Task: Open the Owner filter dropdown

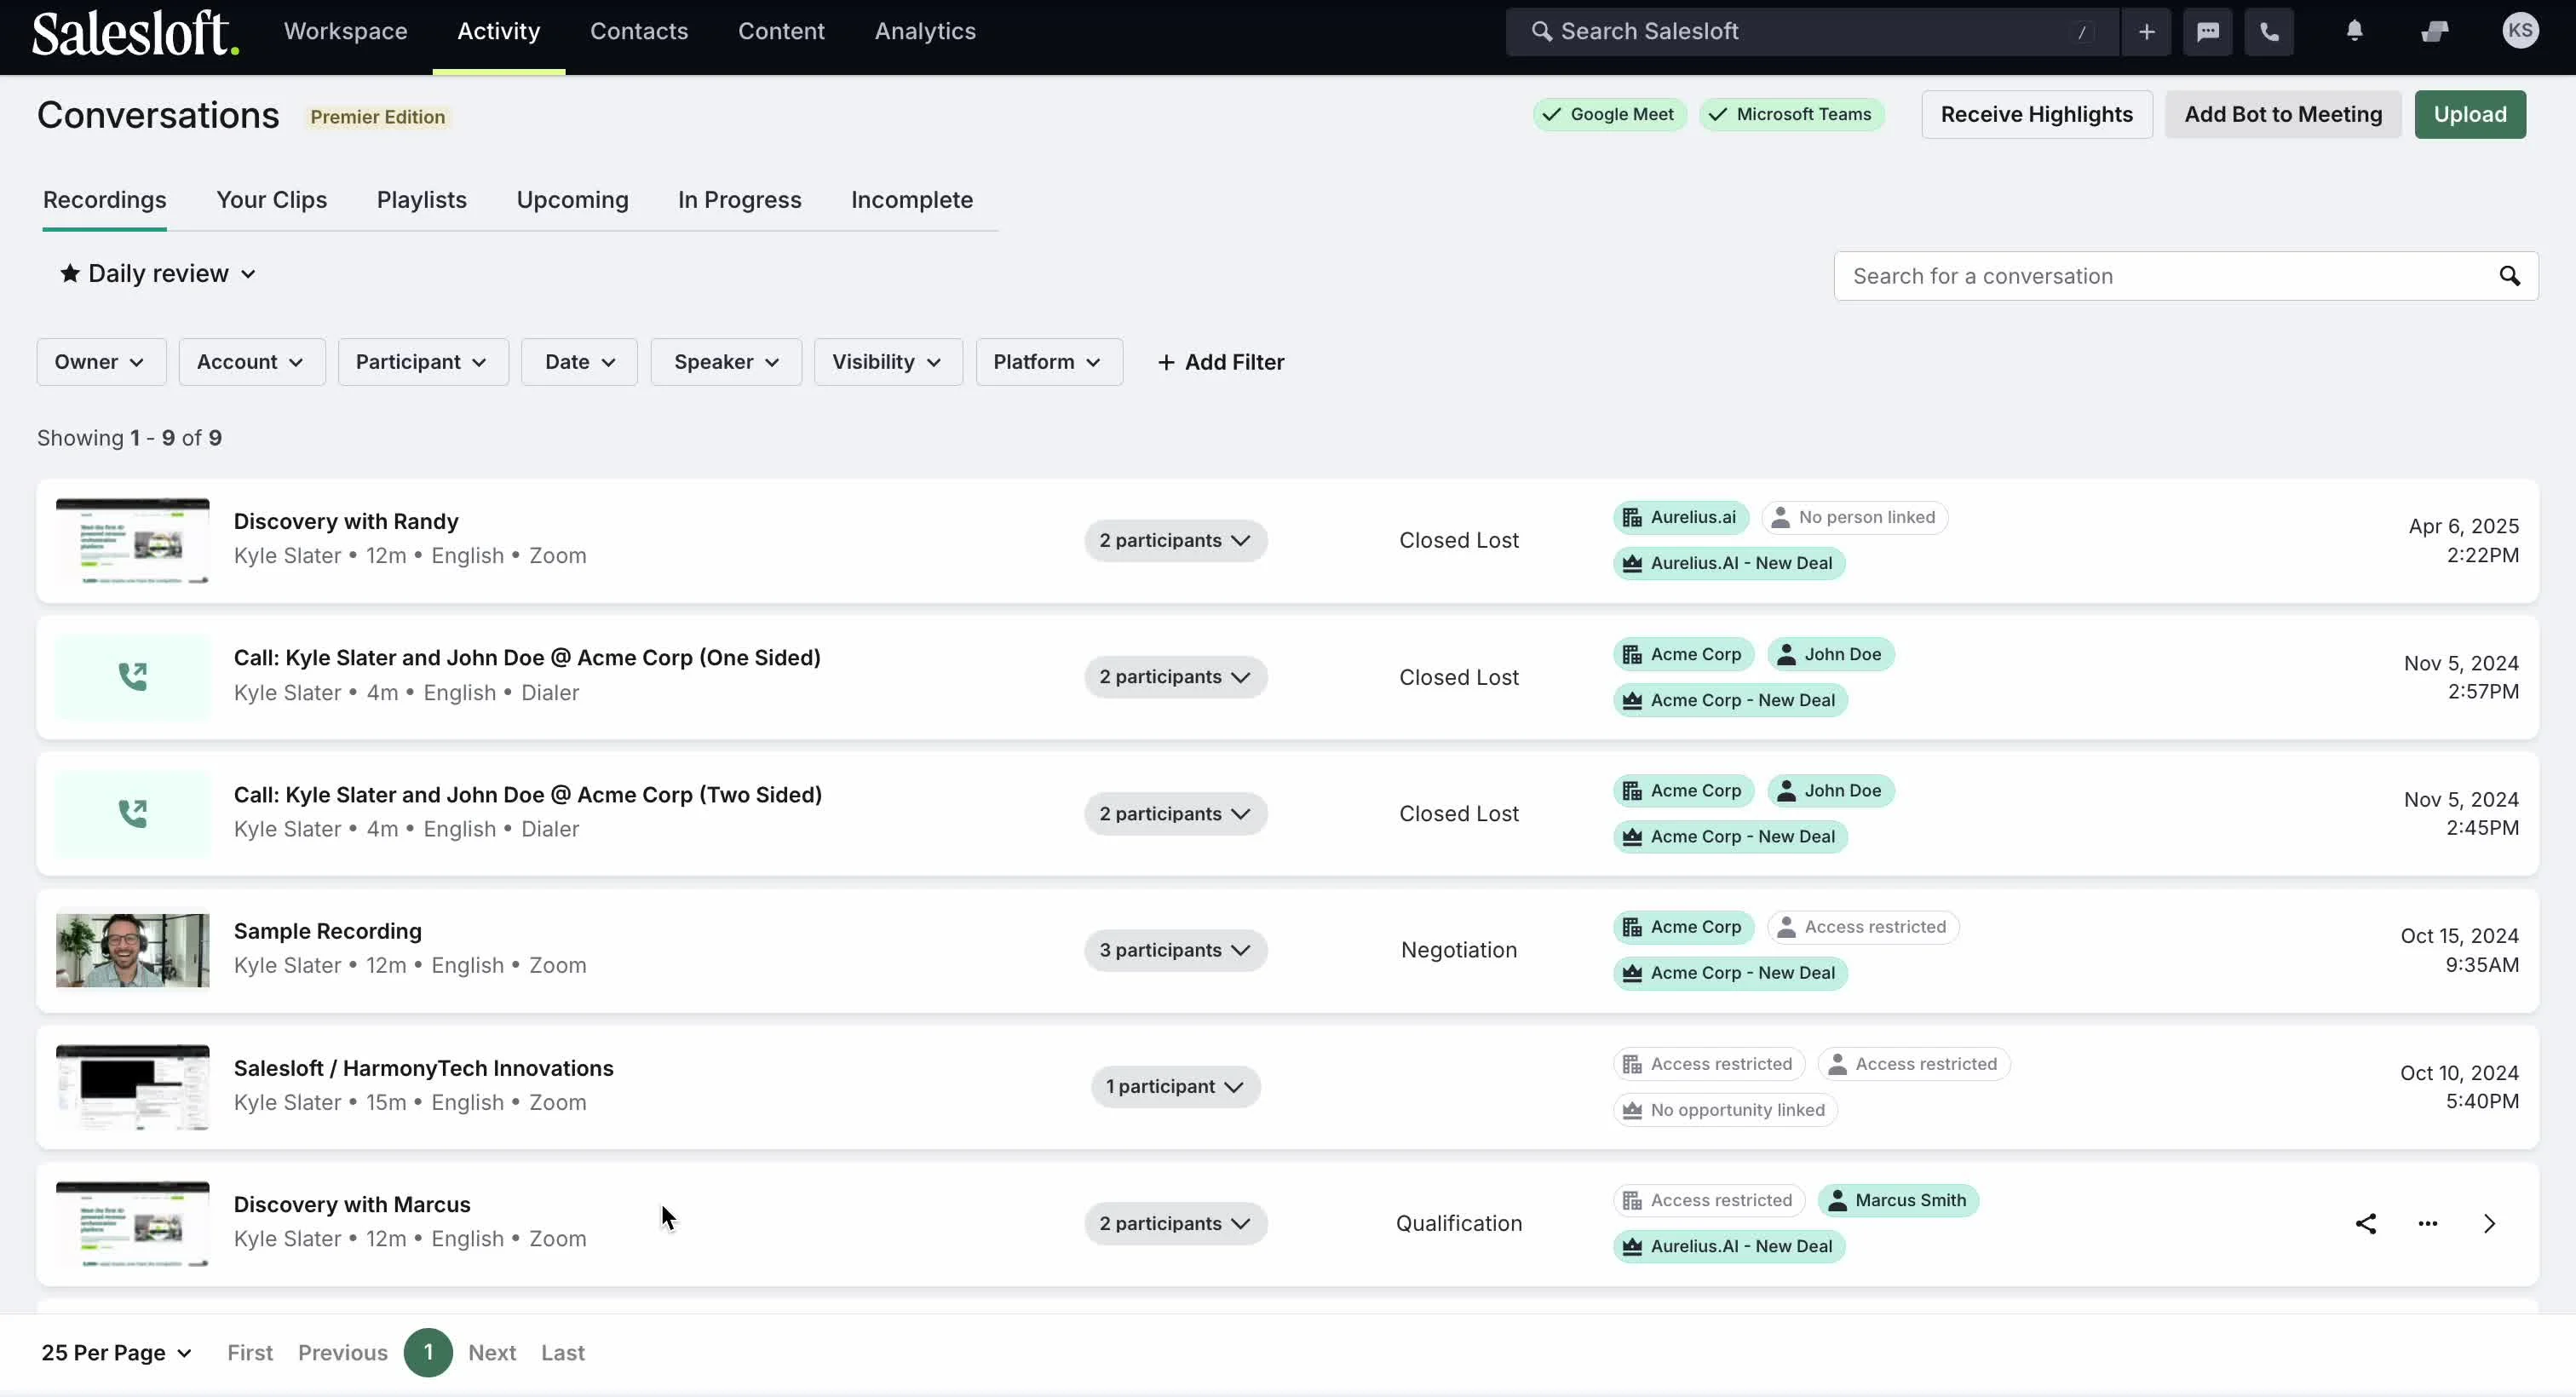Action: pos(101,362)
